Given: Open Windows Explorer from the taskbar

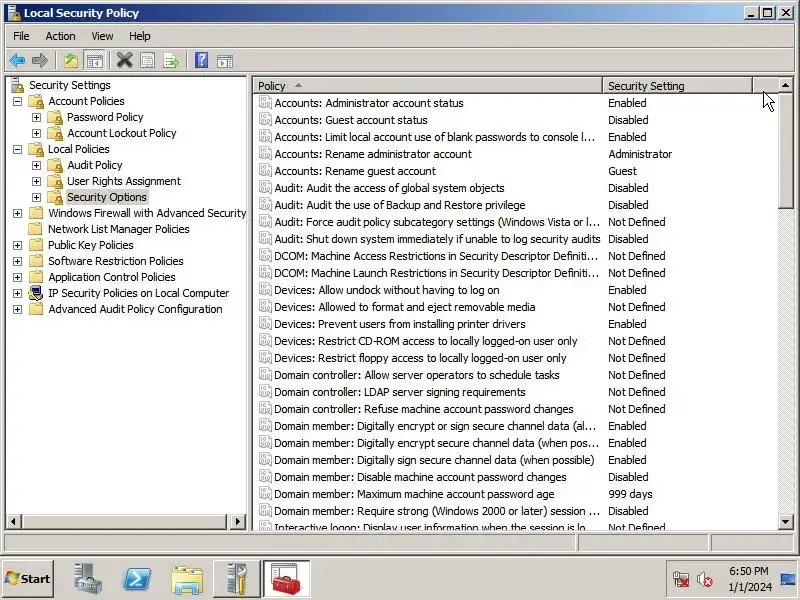Looking at the screenshot, I should (x=187, y=579).
